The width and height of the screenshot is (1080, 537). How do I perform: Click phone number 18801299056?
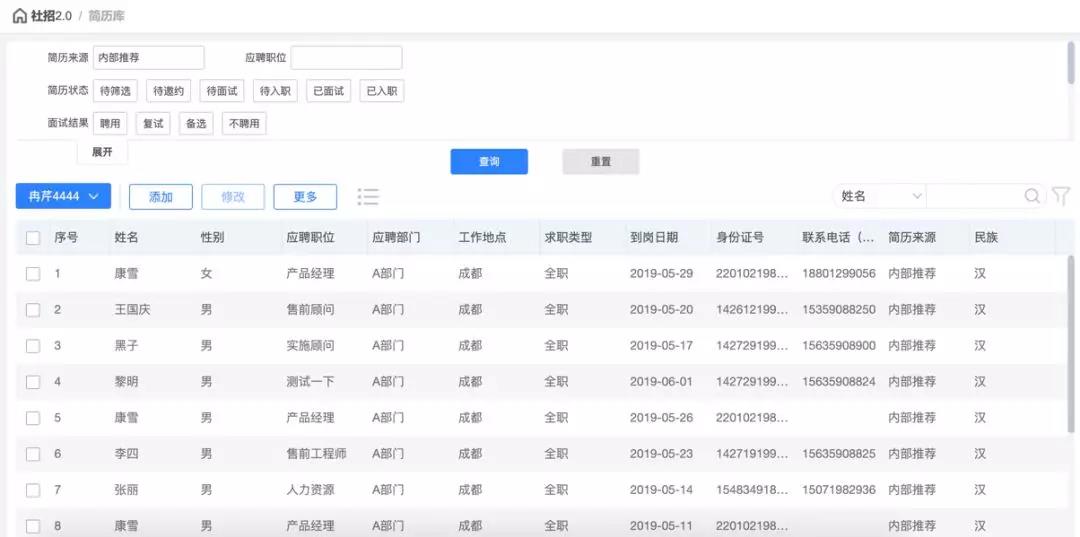click(839, 274)
